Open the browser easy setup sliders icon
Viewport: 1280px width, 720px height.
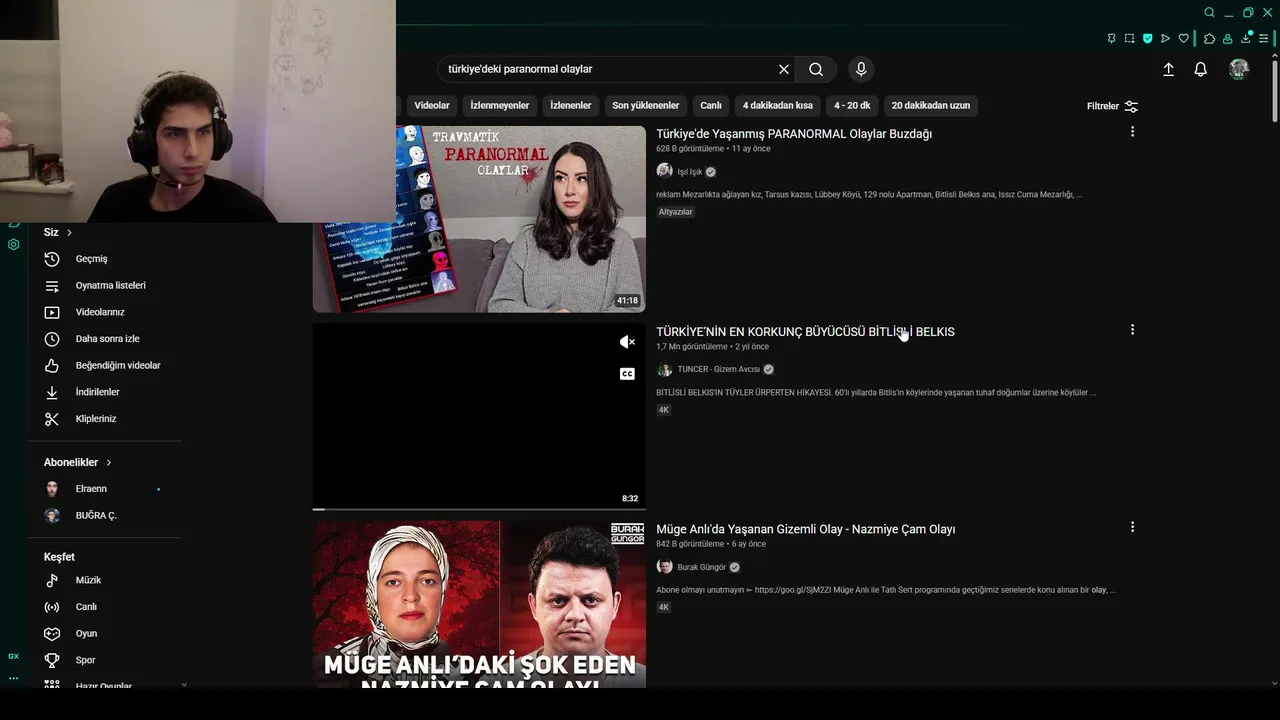(1265, 38)
